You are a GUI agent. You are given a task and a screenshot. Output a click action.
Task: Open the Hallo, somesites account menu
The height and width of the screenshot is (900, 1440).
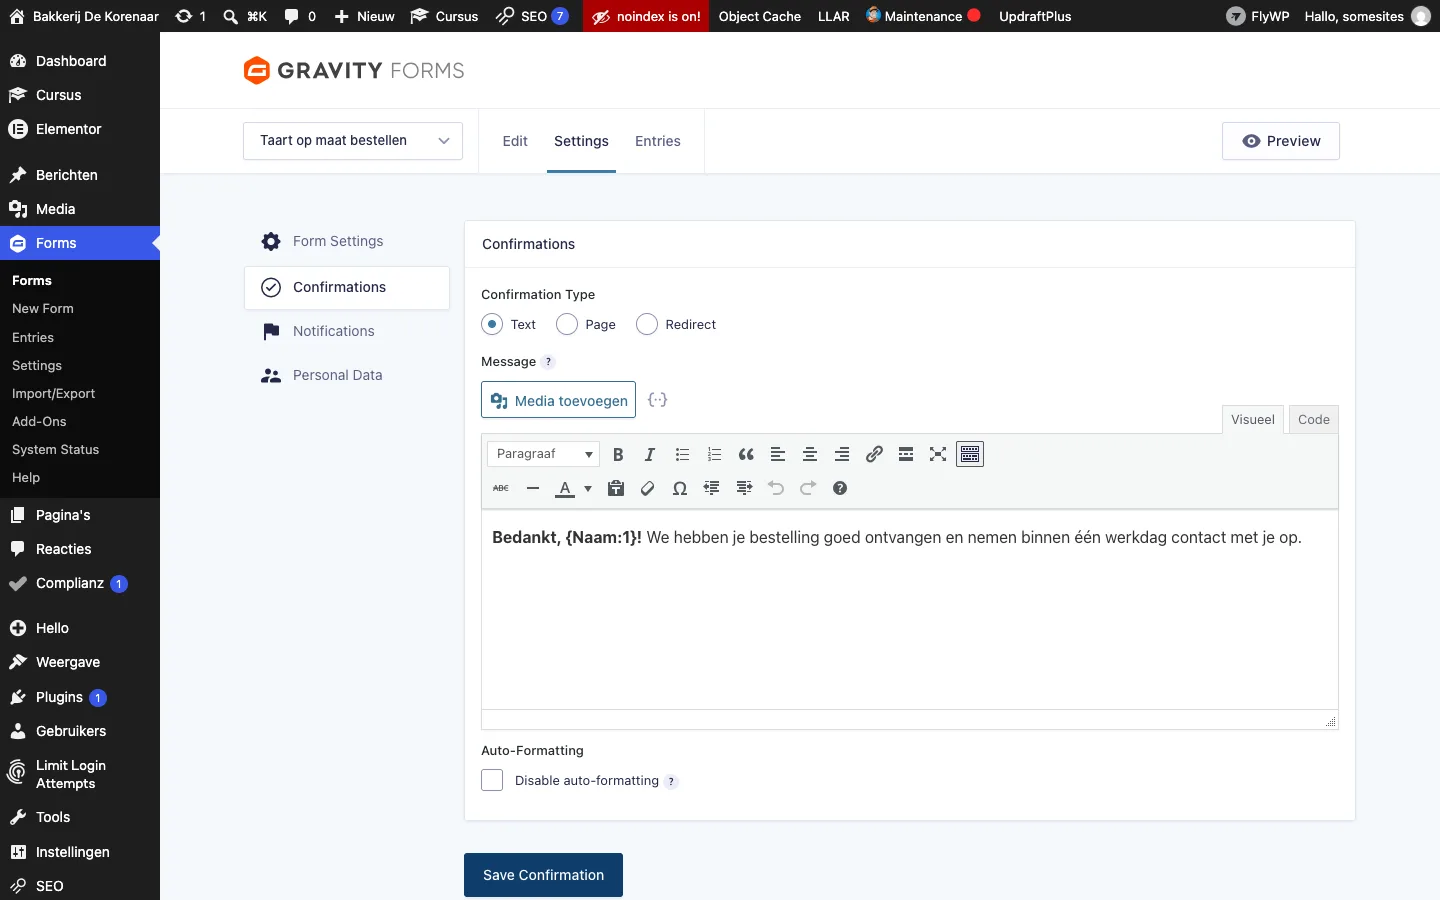point(1367,16)
